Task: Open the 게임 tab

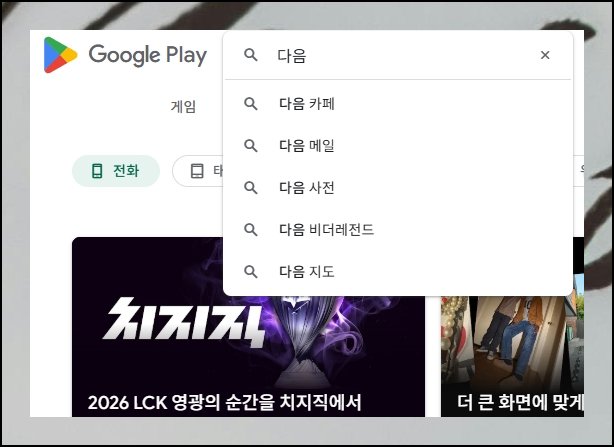Action: tap(183, 106)
